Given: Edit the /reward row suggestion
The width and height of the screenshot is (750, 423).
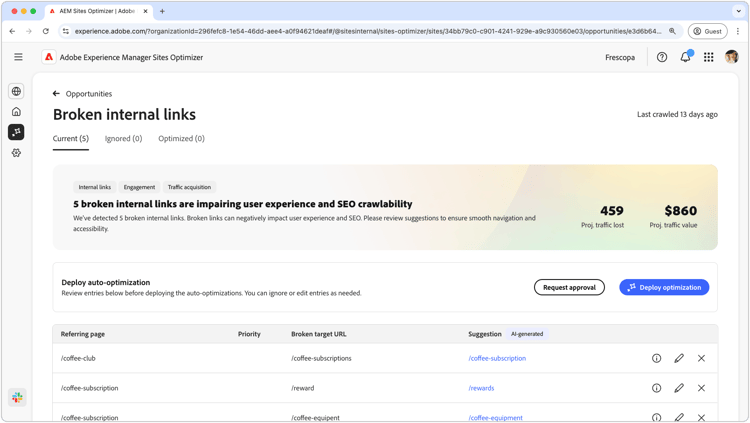Looking at the screenshot, I should pos(679,388).
